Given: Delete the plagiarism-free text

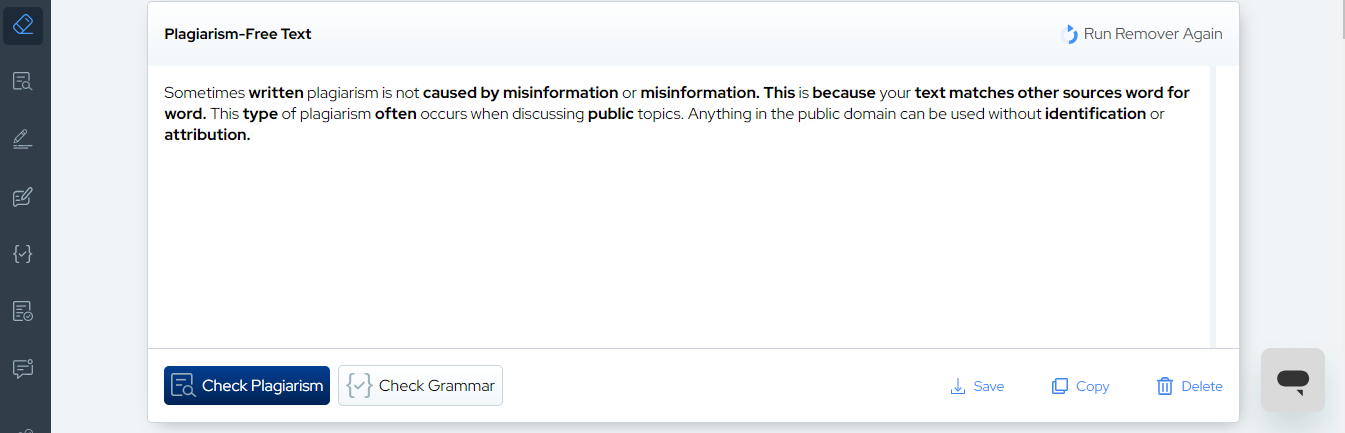Looking at the screenshot, I should point(1189,386).
